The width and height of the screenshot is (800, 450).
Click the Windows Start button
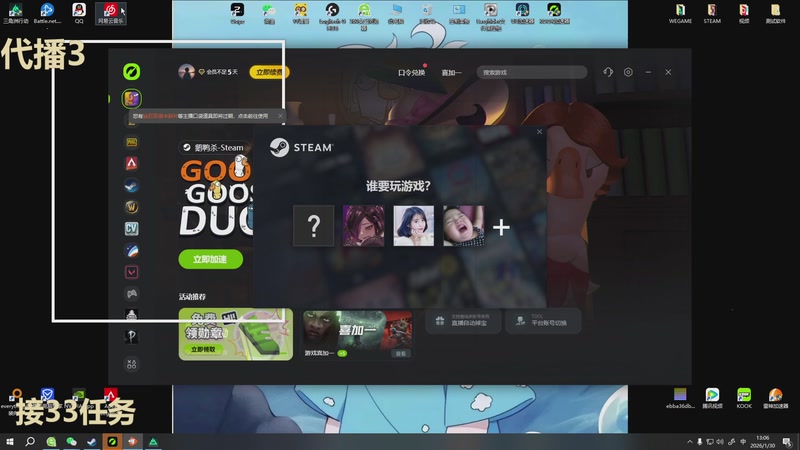coord(9,441)
